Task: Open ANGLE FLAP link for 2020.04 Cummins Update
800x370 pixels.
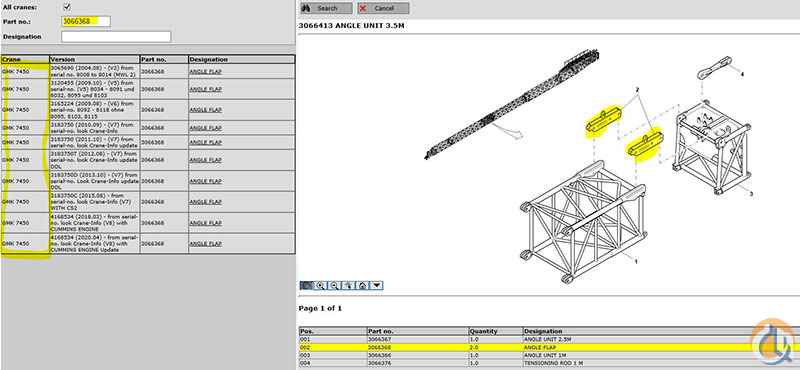Action: pos(206,244)
